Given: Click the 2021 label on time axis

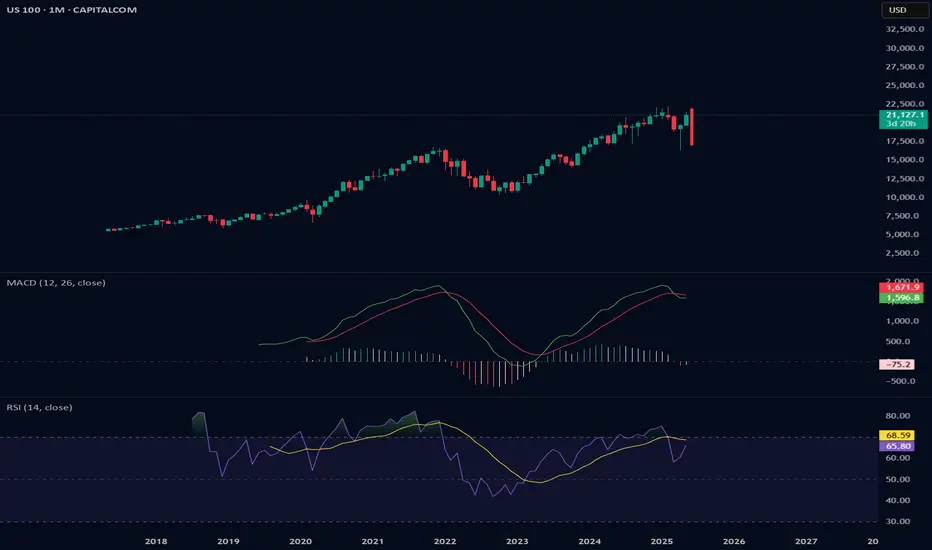Looking at the screenshot, I should (373, 541).
